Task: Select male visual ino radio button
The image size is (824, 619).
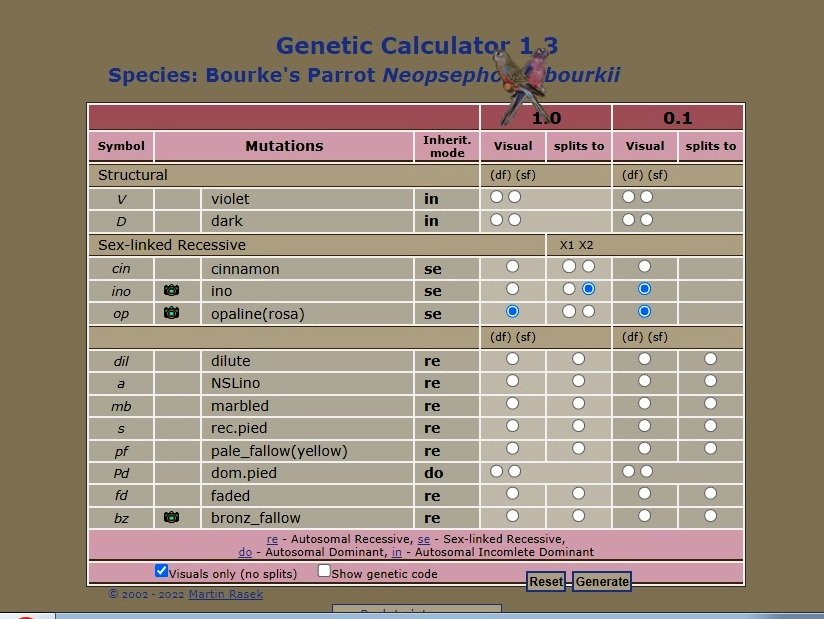Action: (513, 289)
